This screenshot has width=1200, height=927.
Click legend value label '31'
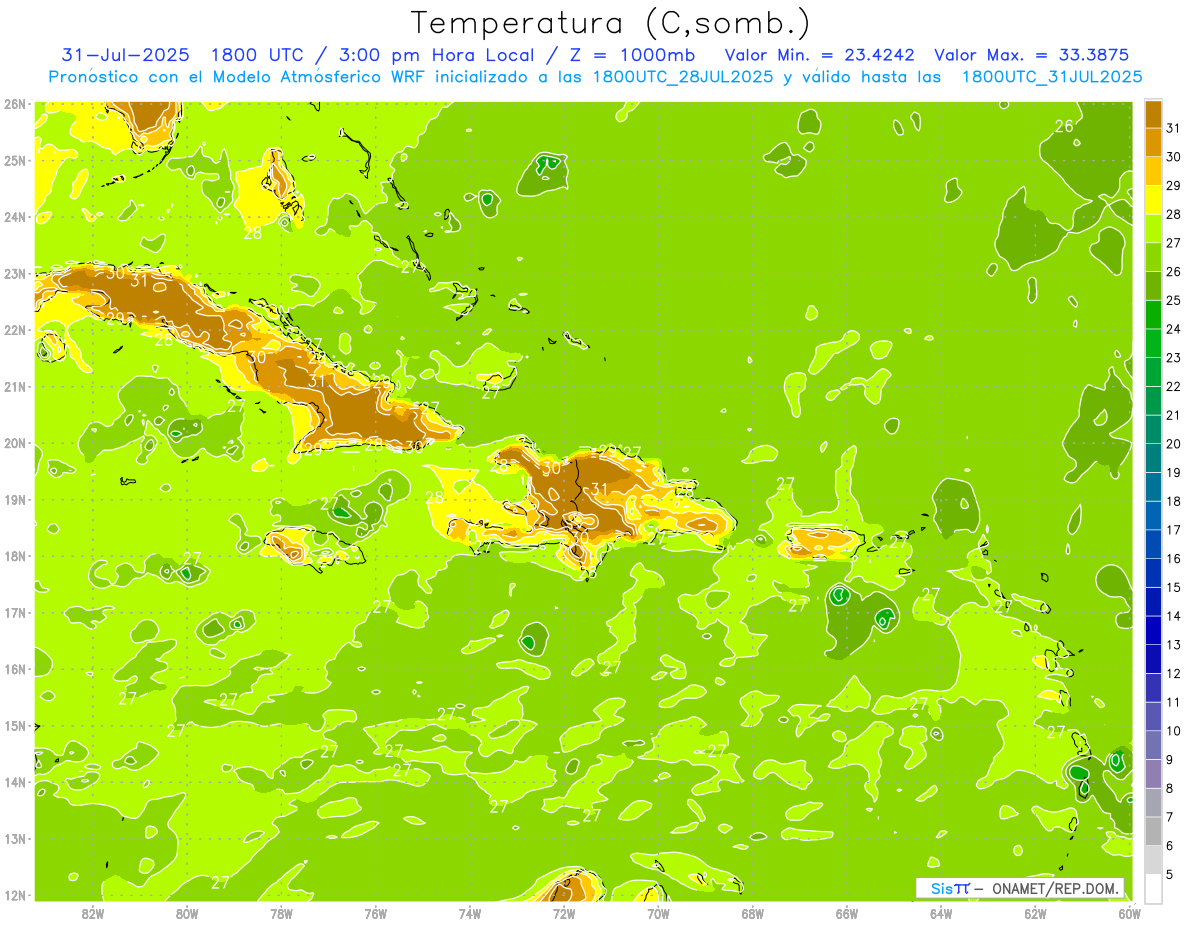tap(1174, 128)
